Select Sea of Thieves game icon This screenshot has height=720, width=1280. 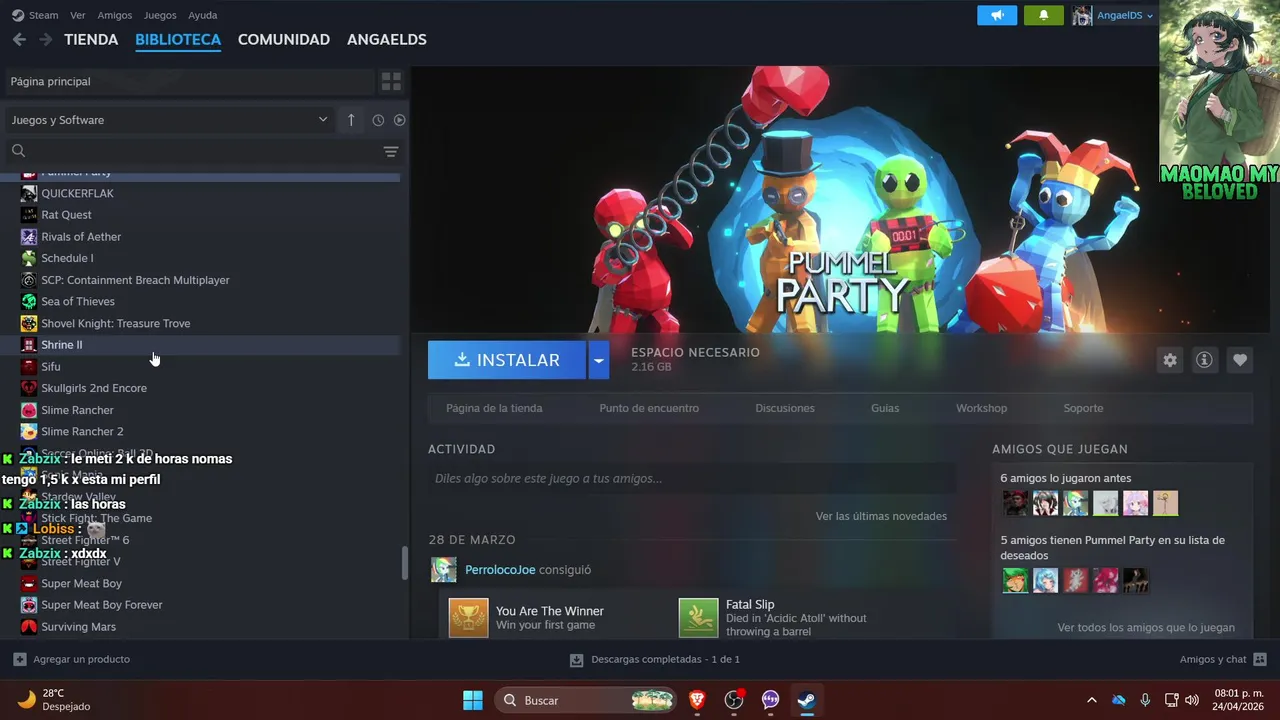click(x=29, y=301)
